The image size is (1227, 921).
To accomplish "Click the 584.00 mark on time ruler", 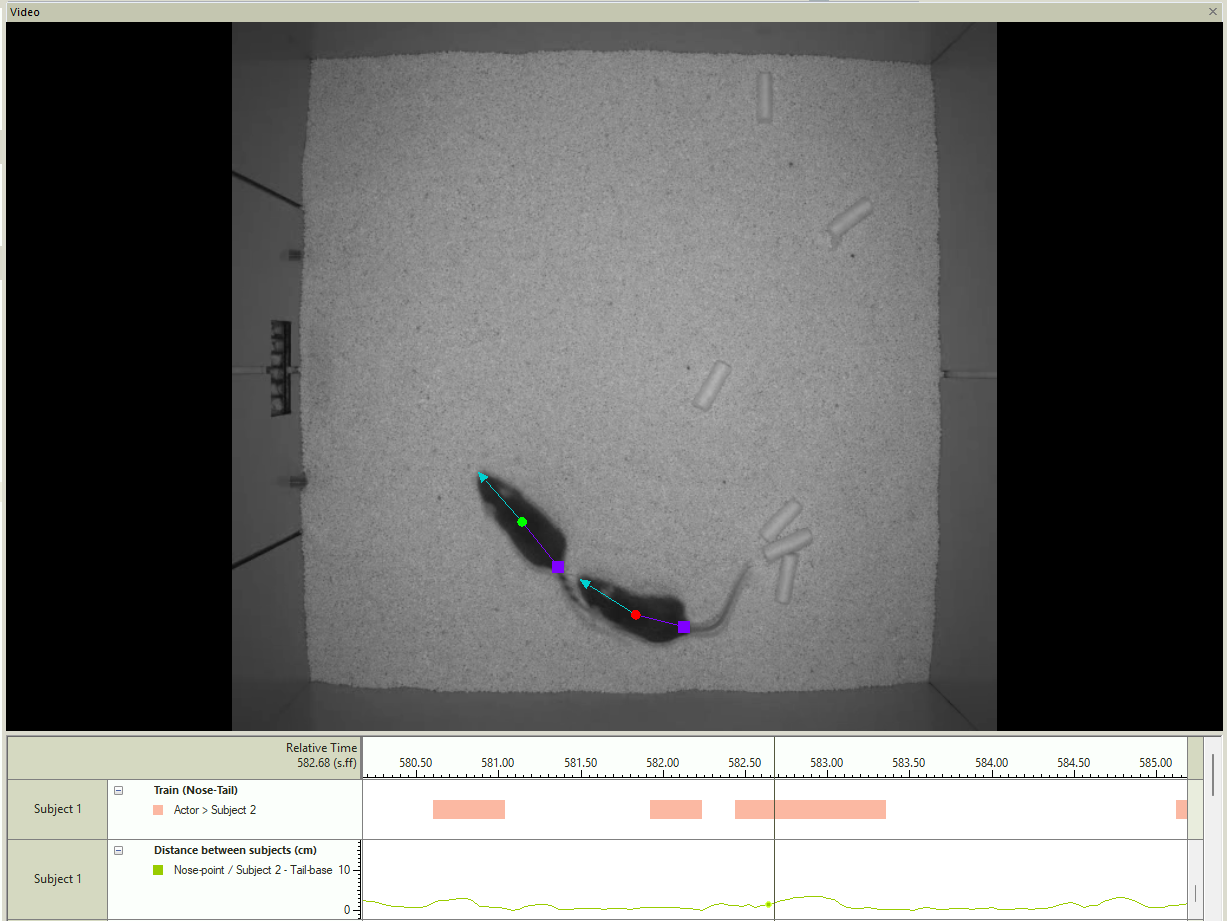I will [991, 764].
